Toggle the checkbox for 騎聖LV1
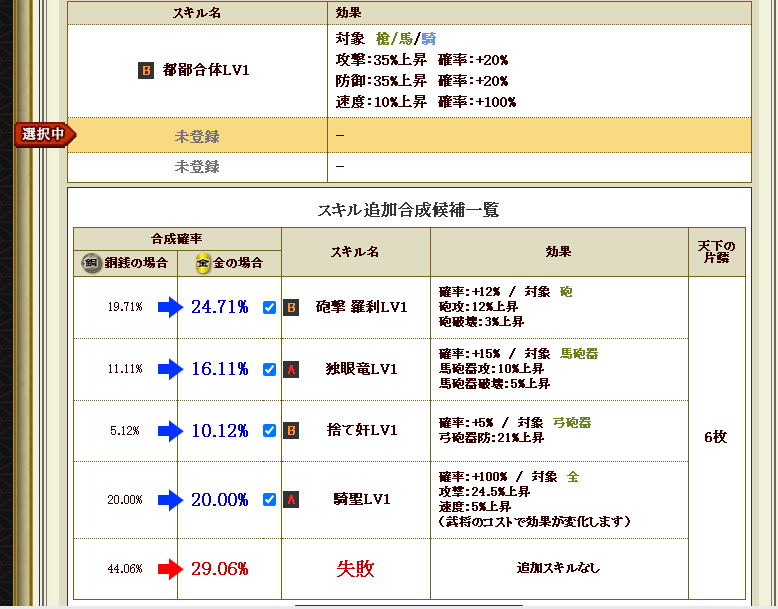The height and width of the screenshot is (609, 778). tap(269, 500)
